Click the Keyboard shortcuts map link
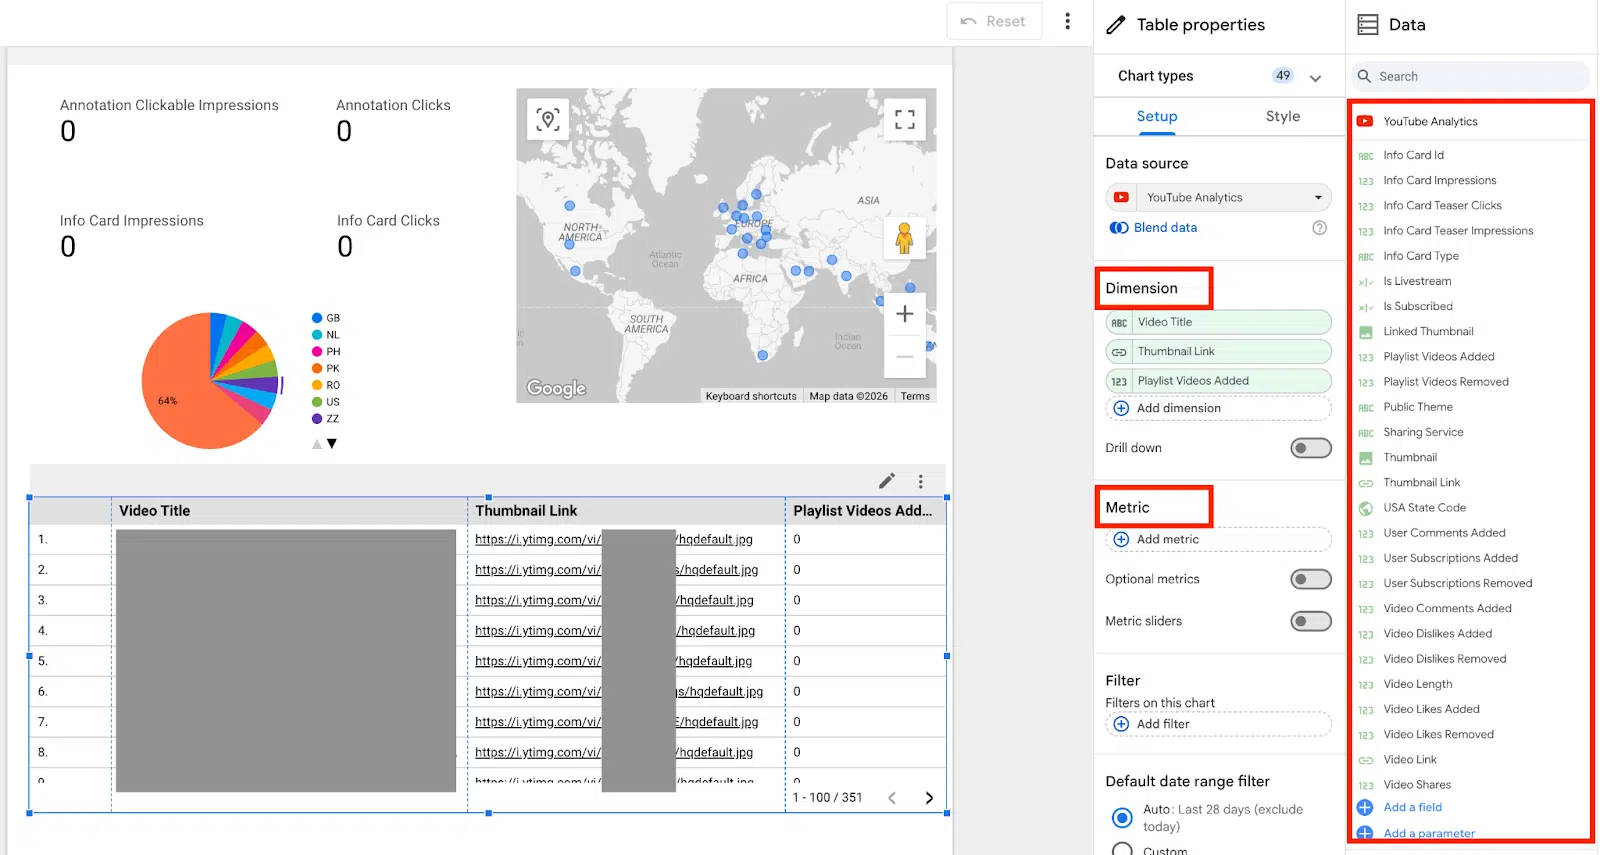The height and width of the screenshot is (855, 1600). pyautogui.click(x=751, y=396)
